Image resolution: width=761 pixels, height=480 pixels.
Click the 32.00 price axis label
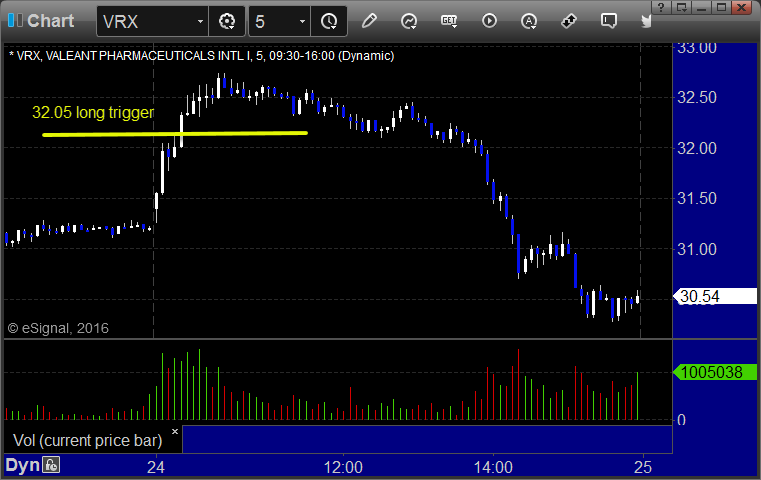[x=697, y=148]
